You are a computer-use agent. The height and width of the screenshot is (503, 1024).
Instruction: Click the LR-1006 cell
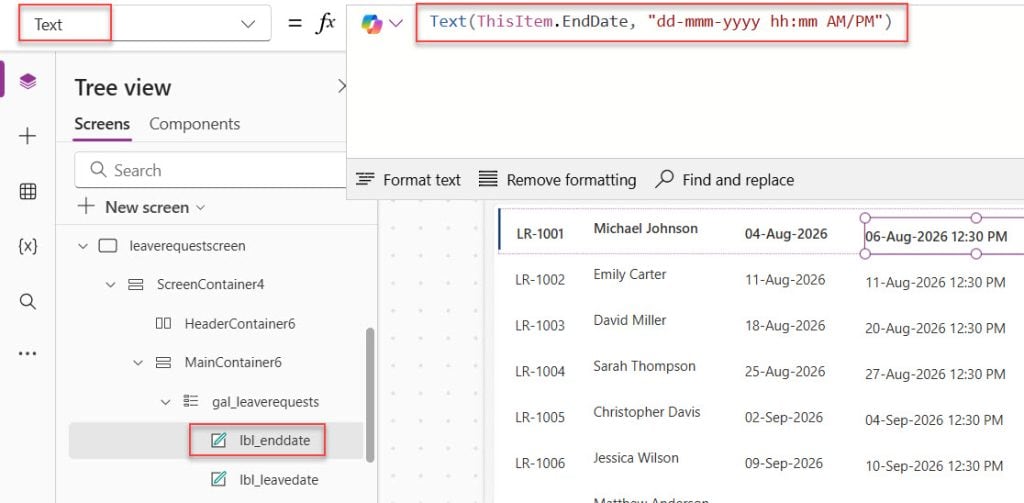coord(540,464)
